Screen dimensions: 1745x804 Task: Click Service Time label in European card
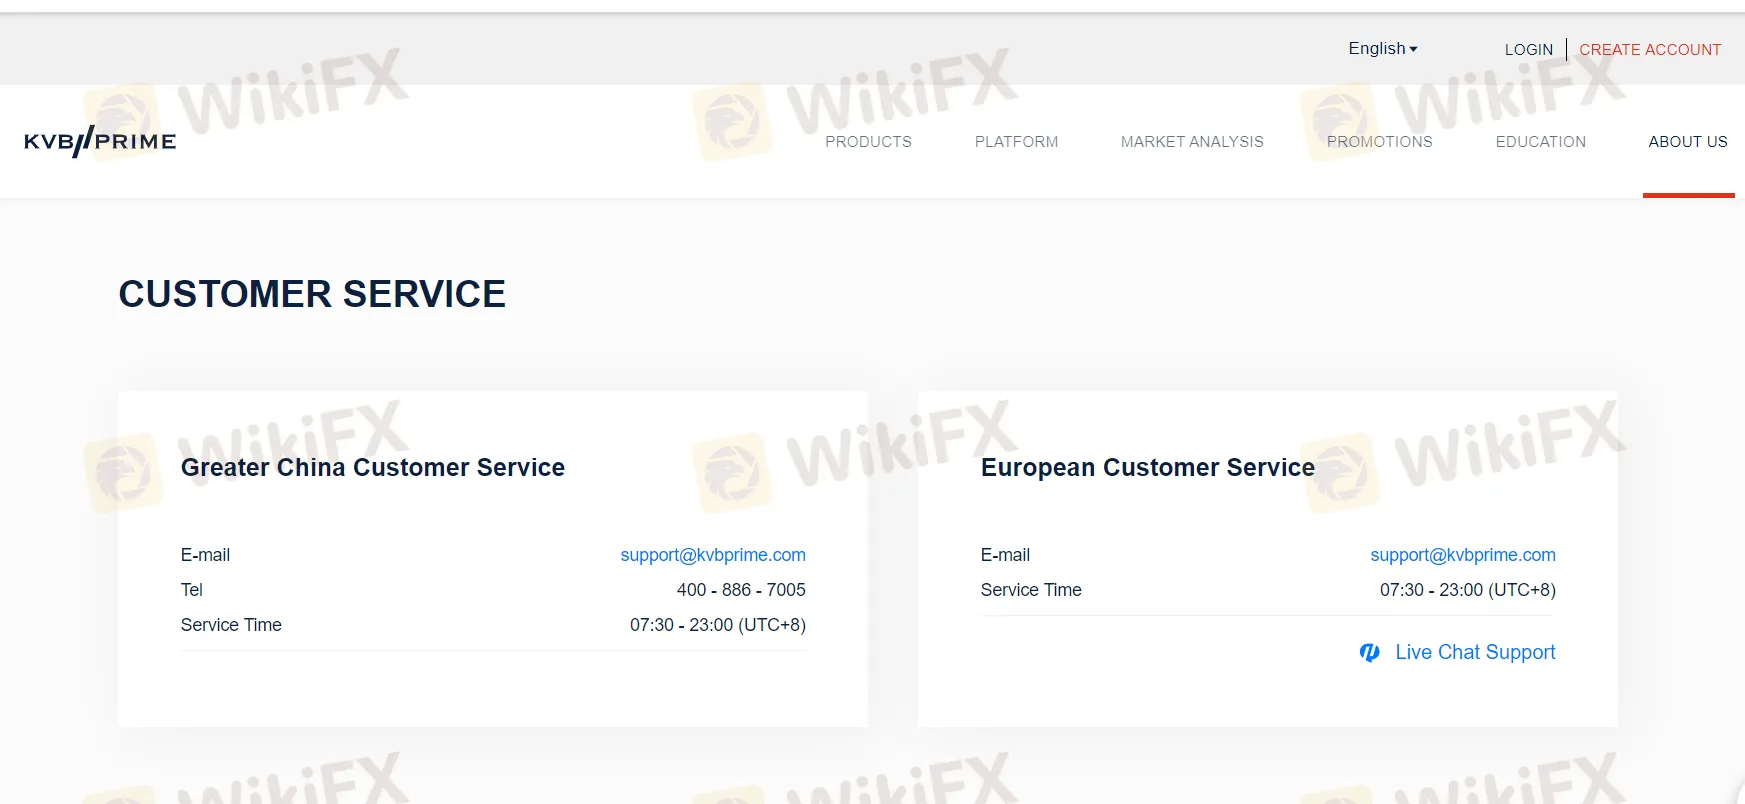coord(1031,590)
